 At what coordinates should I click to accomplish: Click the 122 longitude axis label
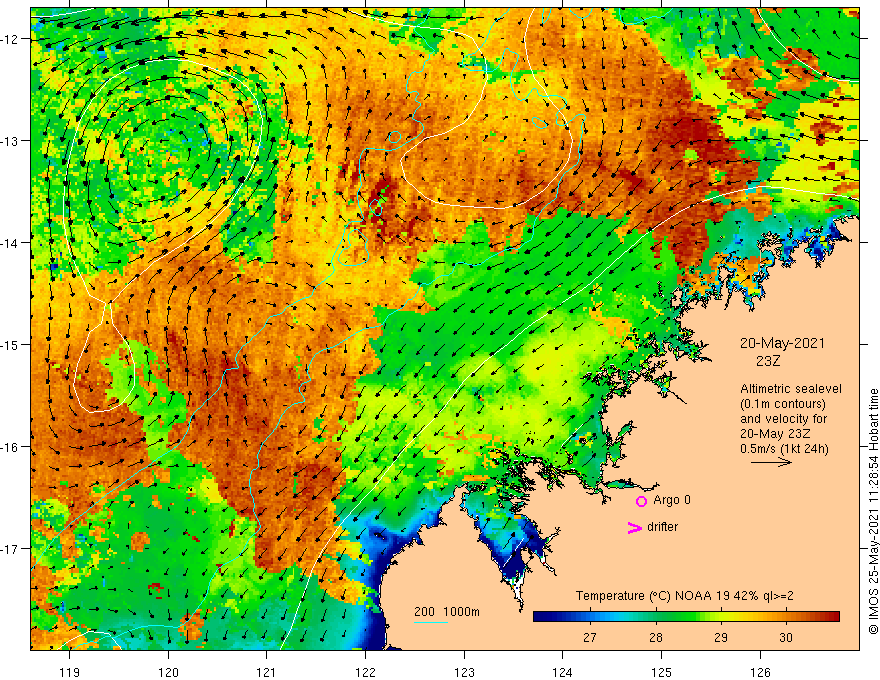point(365,672)
